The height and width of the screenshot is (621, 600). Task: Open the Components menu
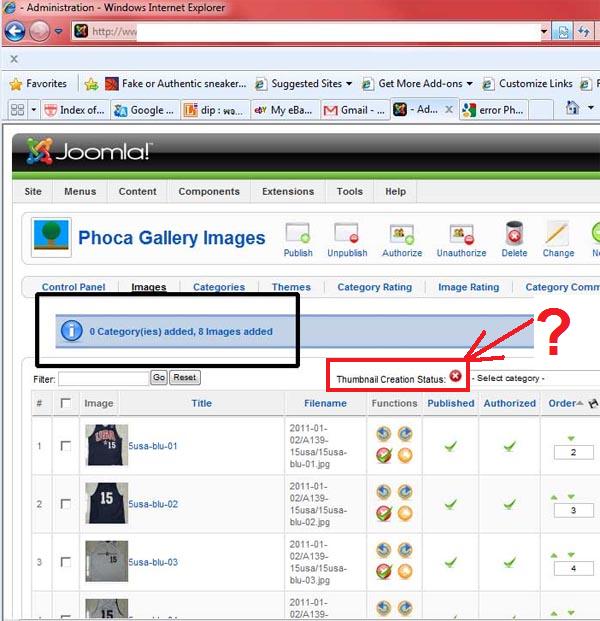[209, 192]
